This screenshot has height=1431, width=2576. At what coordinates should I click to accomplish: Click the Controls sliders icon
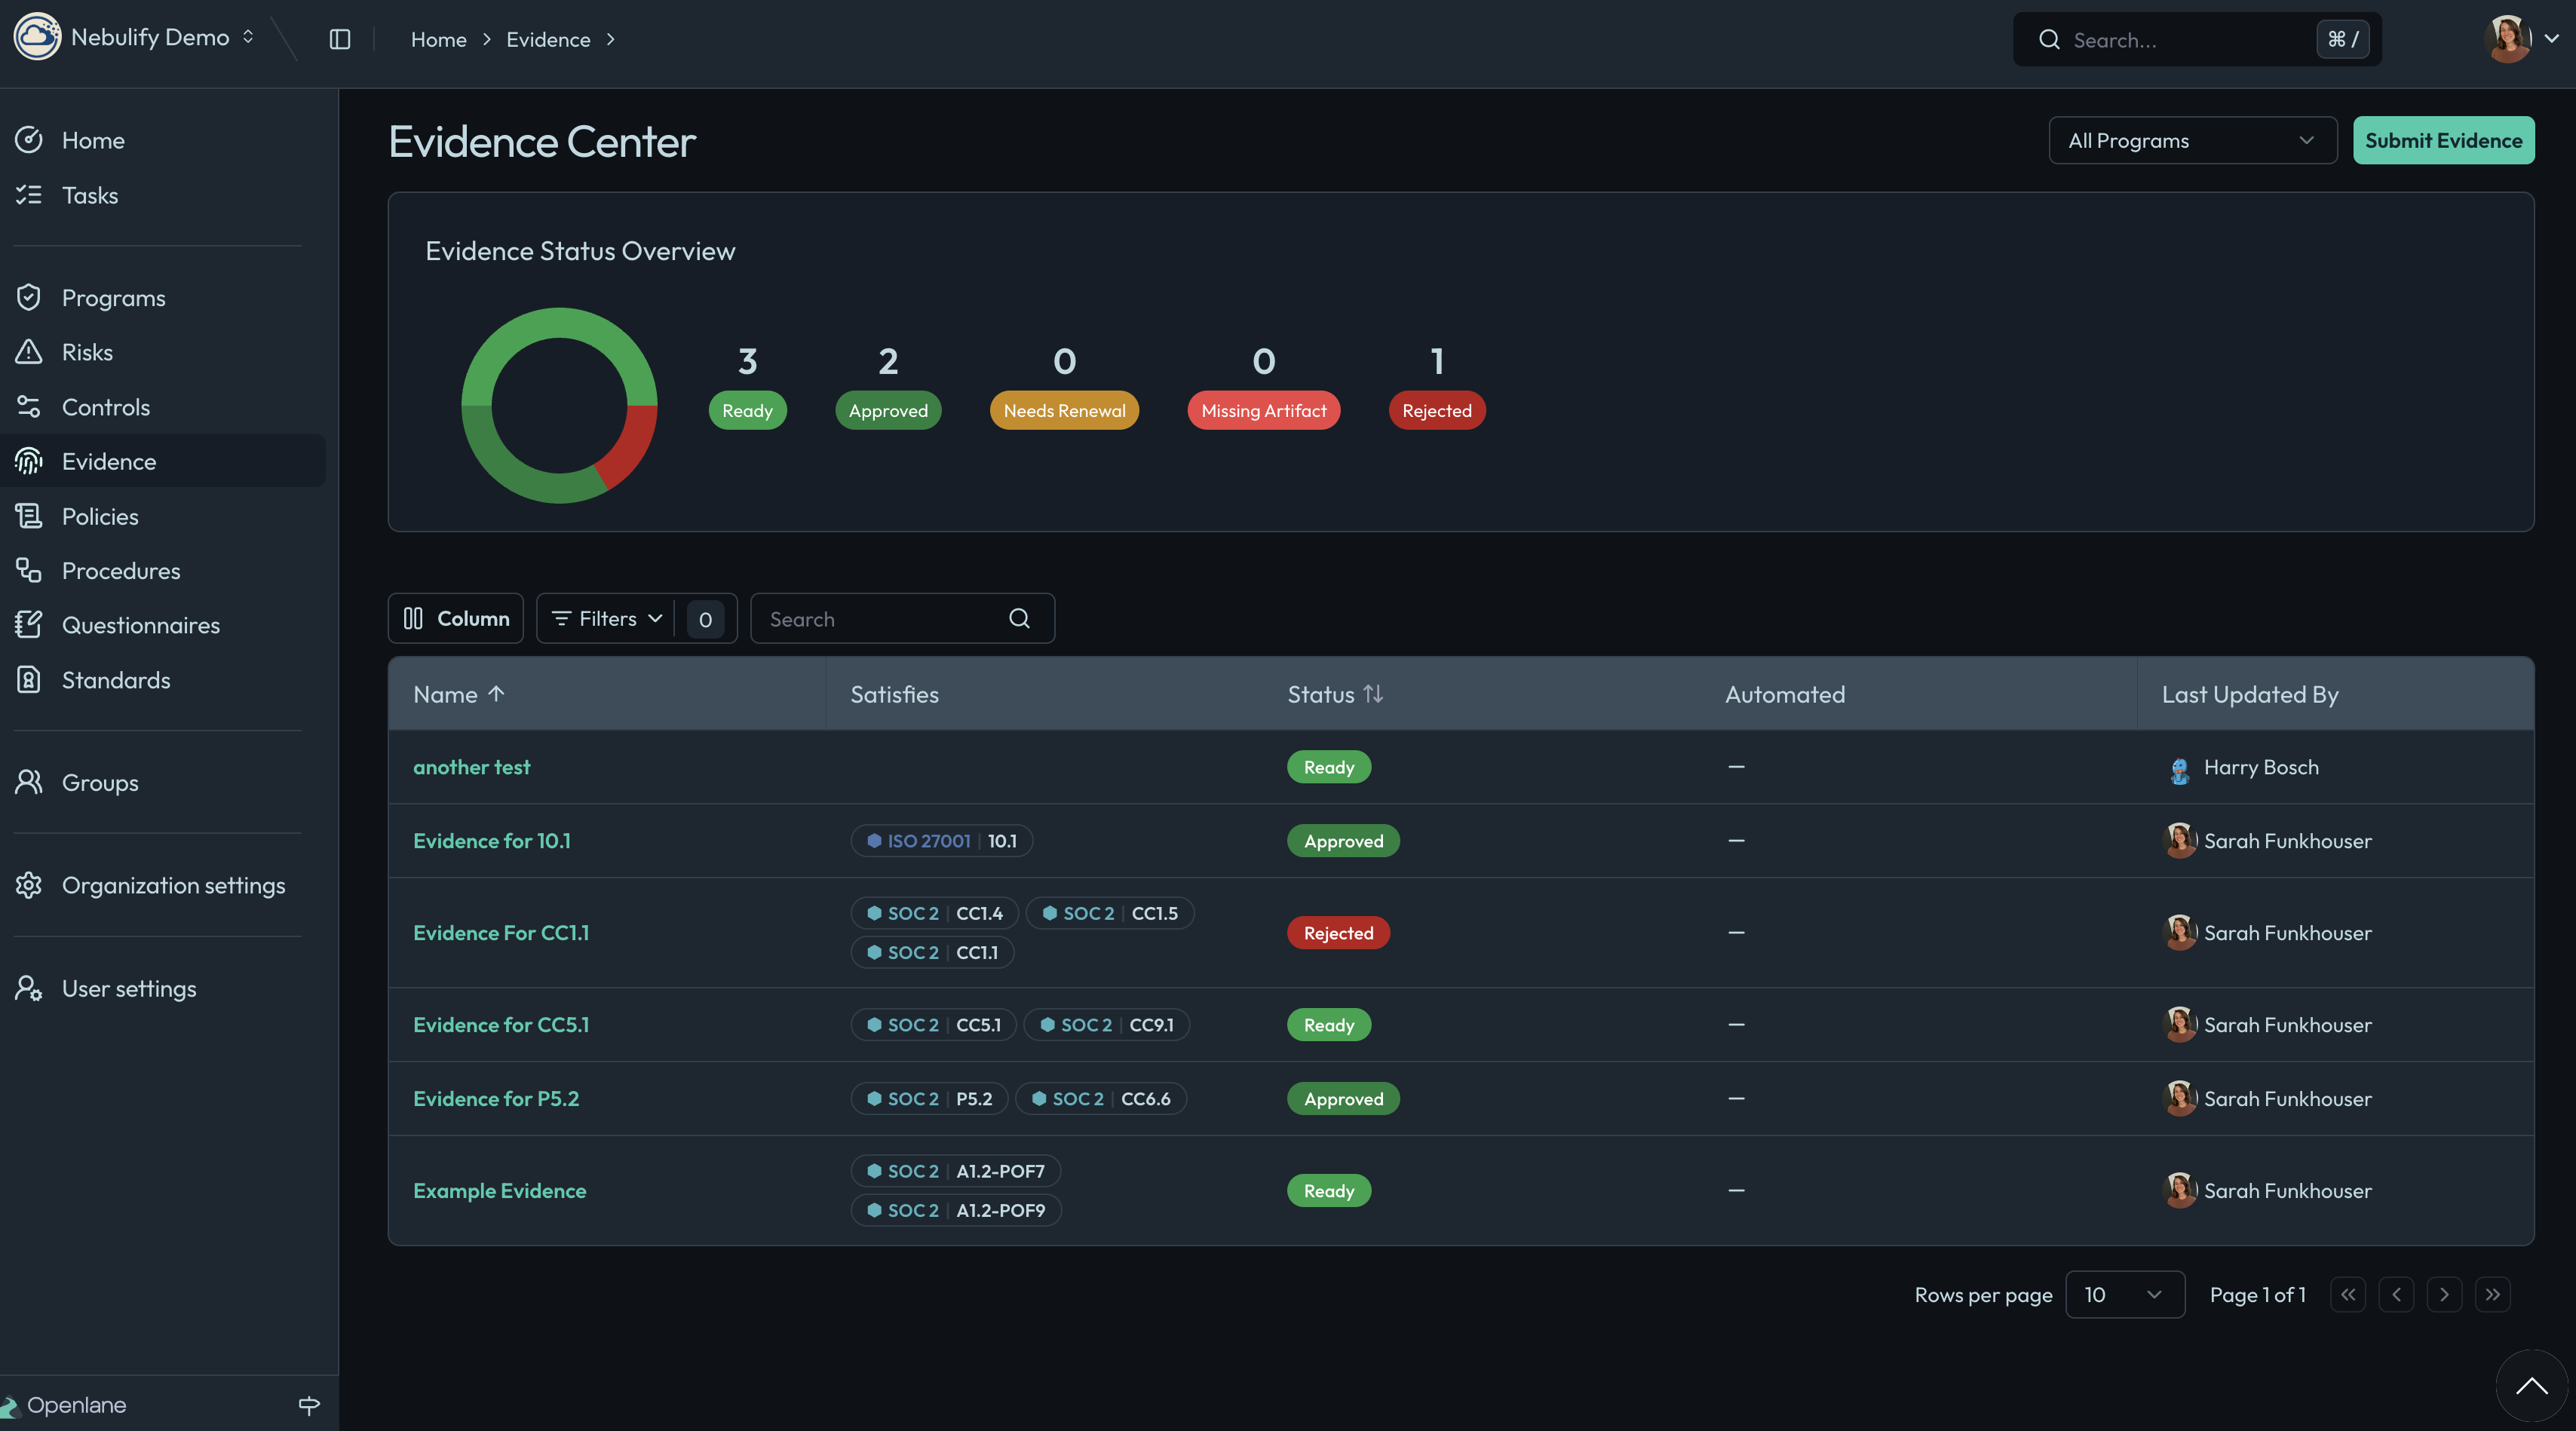(x=29, y=407)
